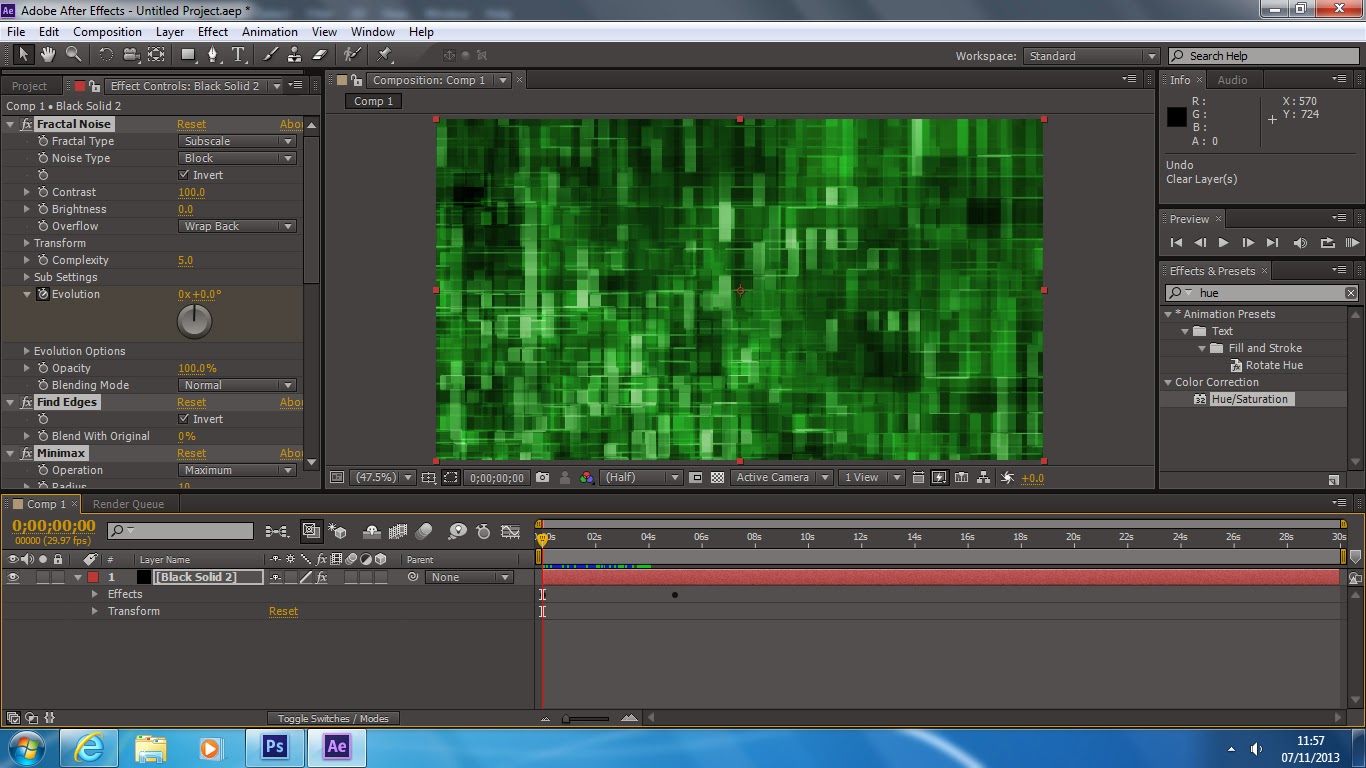
Task: Activate the Zoom tool
Action: [x=73, y=55]
